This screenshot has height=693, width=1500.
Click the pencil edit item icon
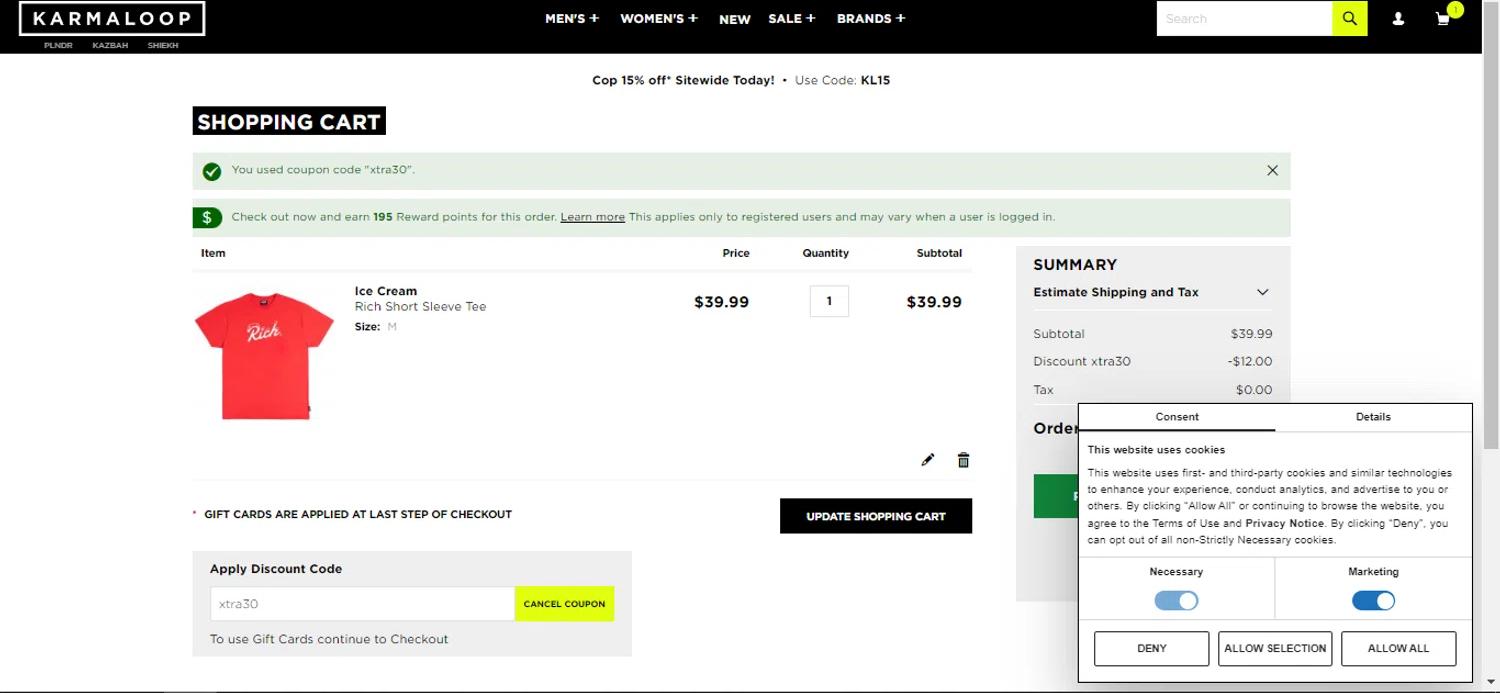click(928, 460)
